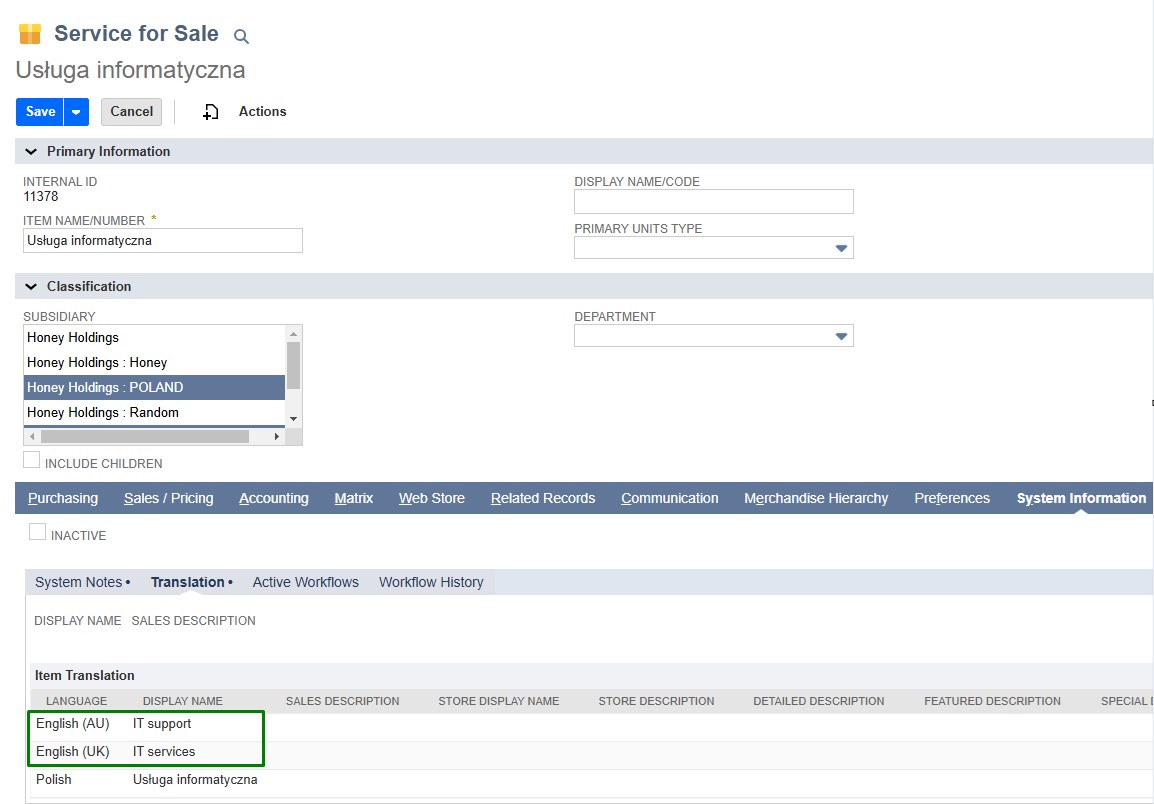1154x804 pixels.
Task: Open the Department dropdown
Action: click(x=841, y=336)
